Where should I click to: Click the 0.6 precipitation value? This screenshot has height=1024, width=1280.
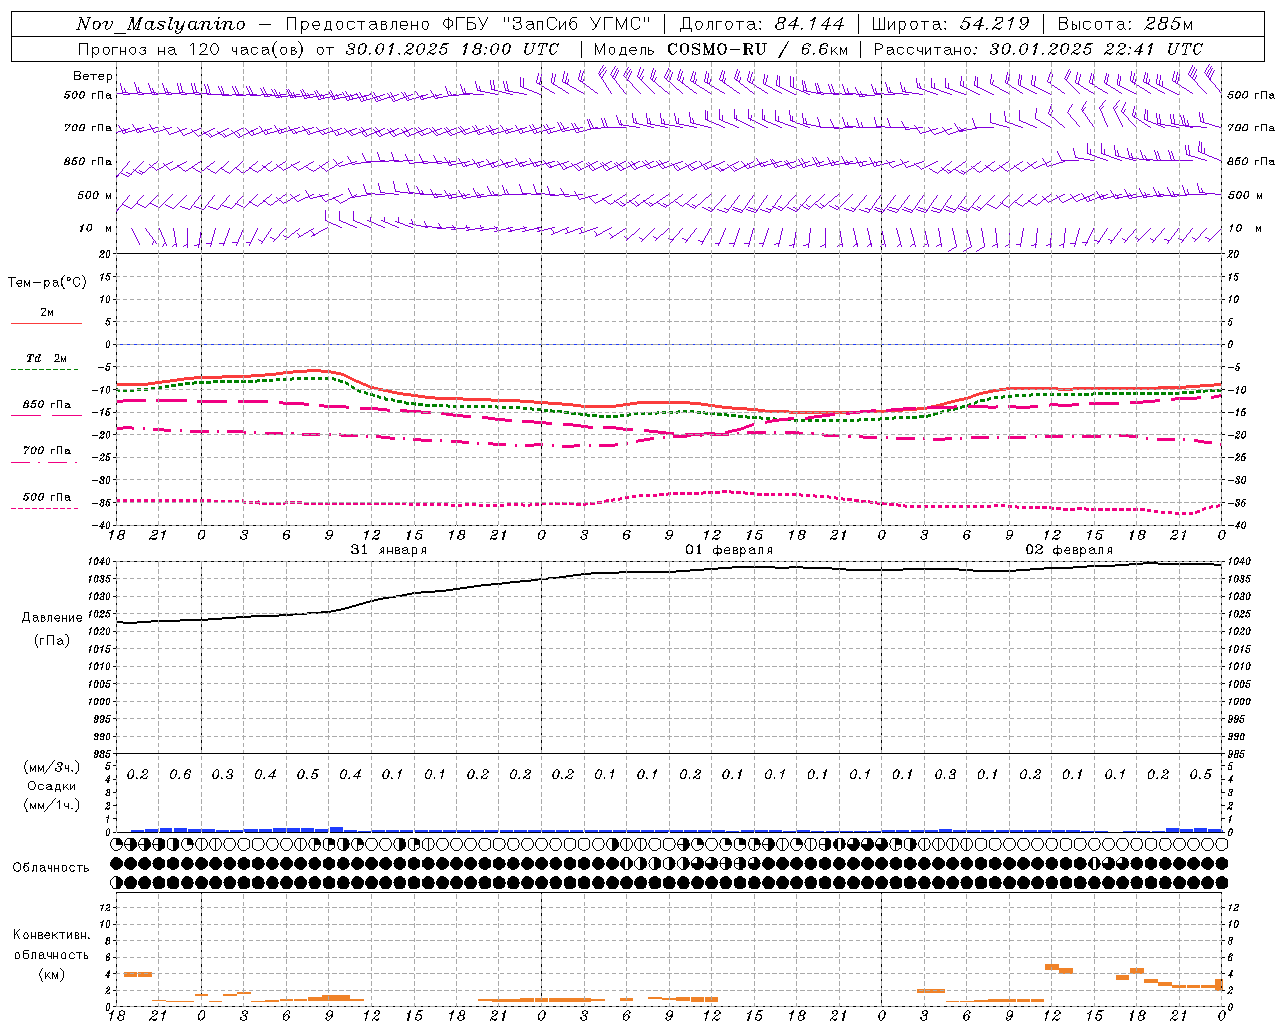(180, 775)
